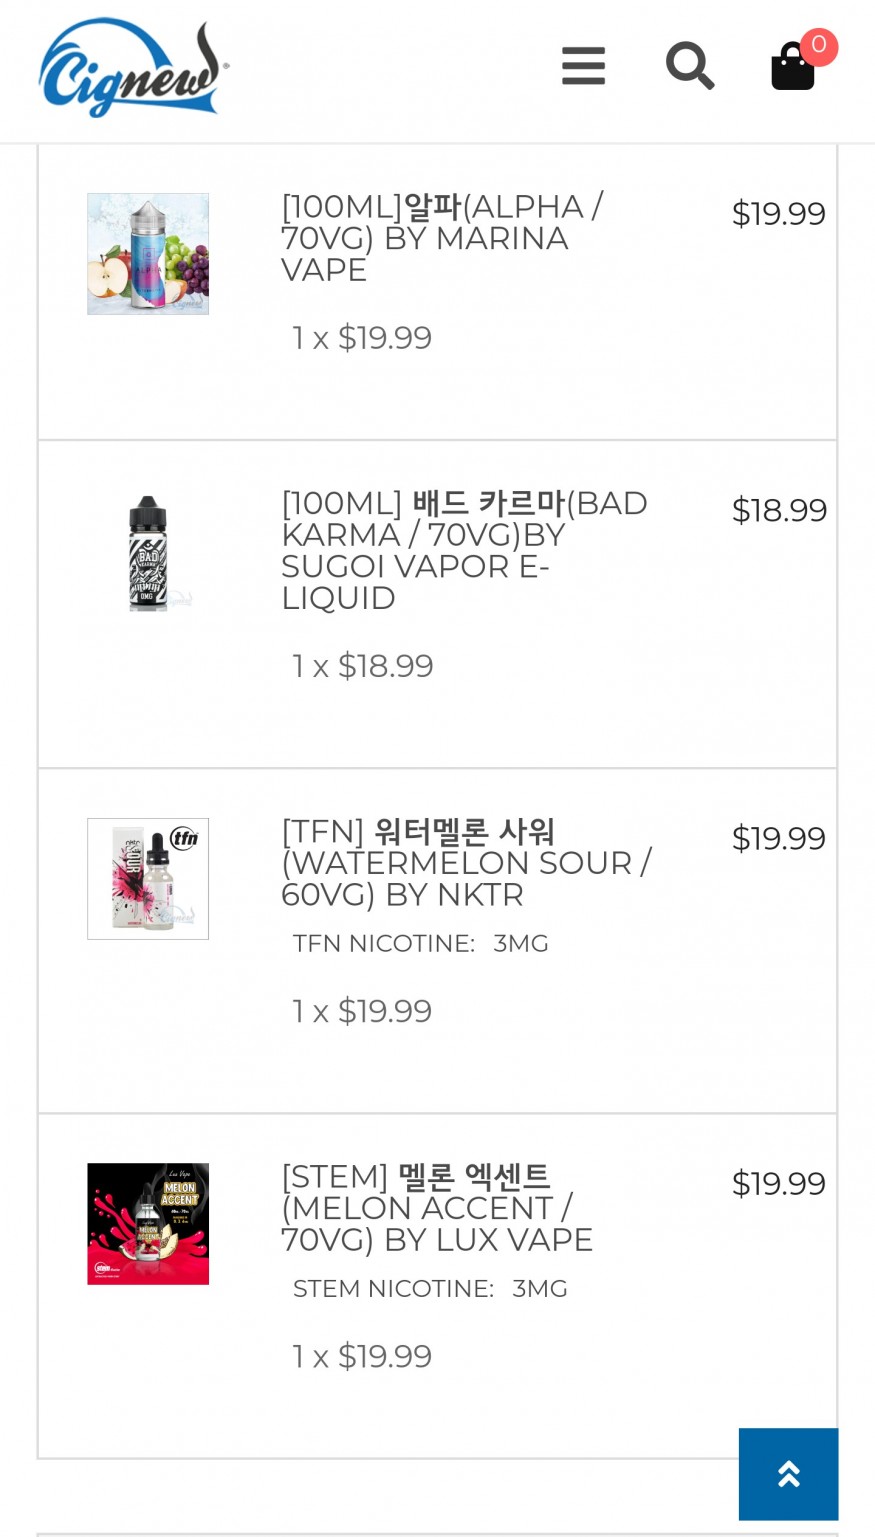Tap the cart item count badge
Viewport: 875px width, 1537px height.
click(x=818, y=46)
